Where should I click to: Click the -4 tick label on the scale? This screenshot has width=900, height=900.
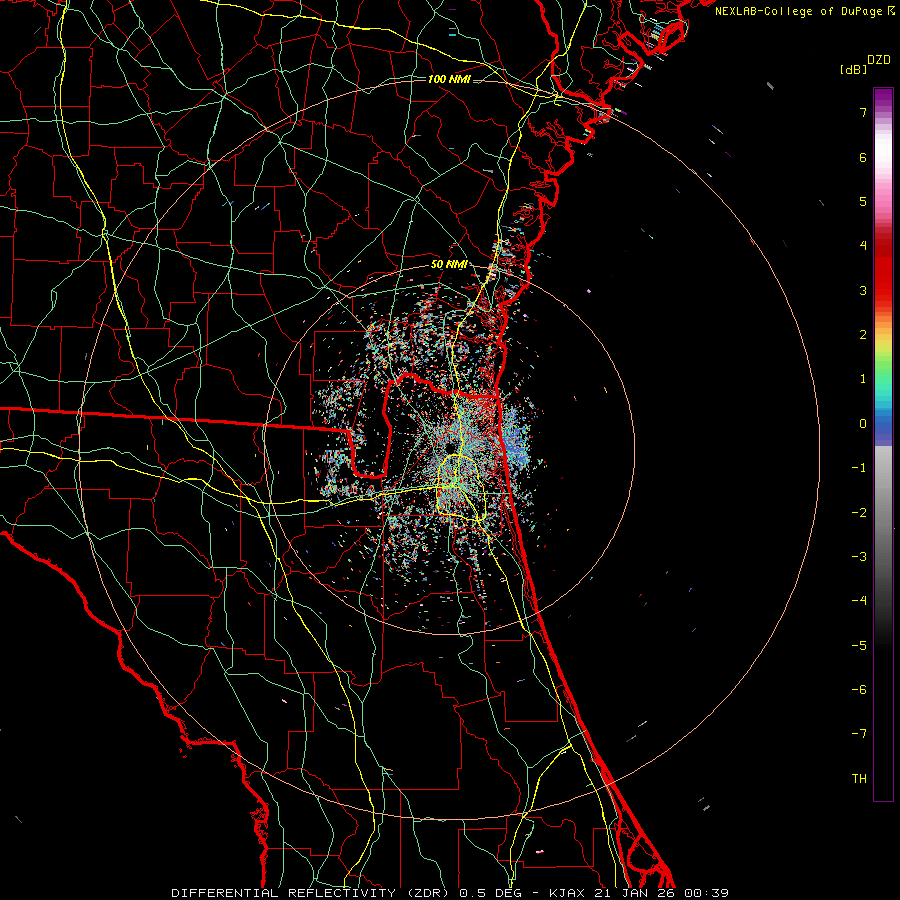859,601
